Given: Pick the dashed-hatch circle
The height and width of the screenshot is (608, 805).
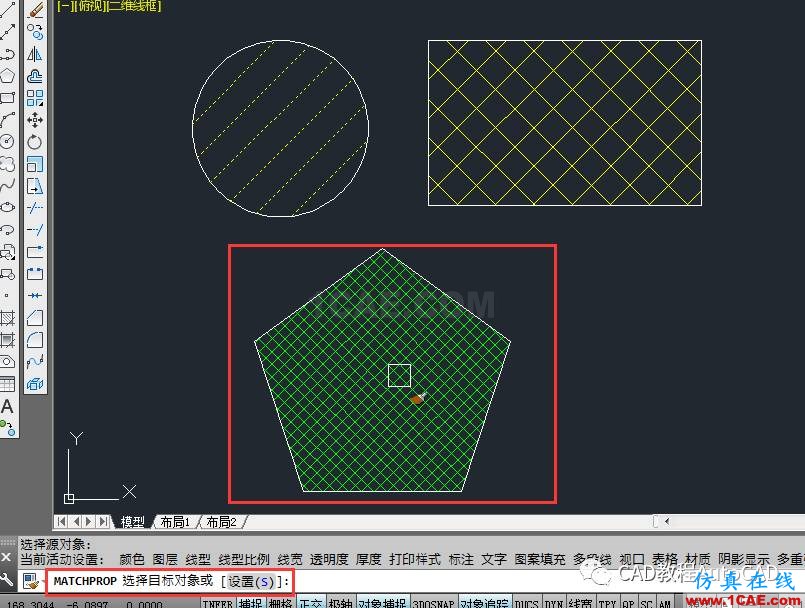Looking at the screenshot, I should click(280, 128).
